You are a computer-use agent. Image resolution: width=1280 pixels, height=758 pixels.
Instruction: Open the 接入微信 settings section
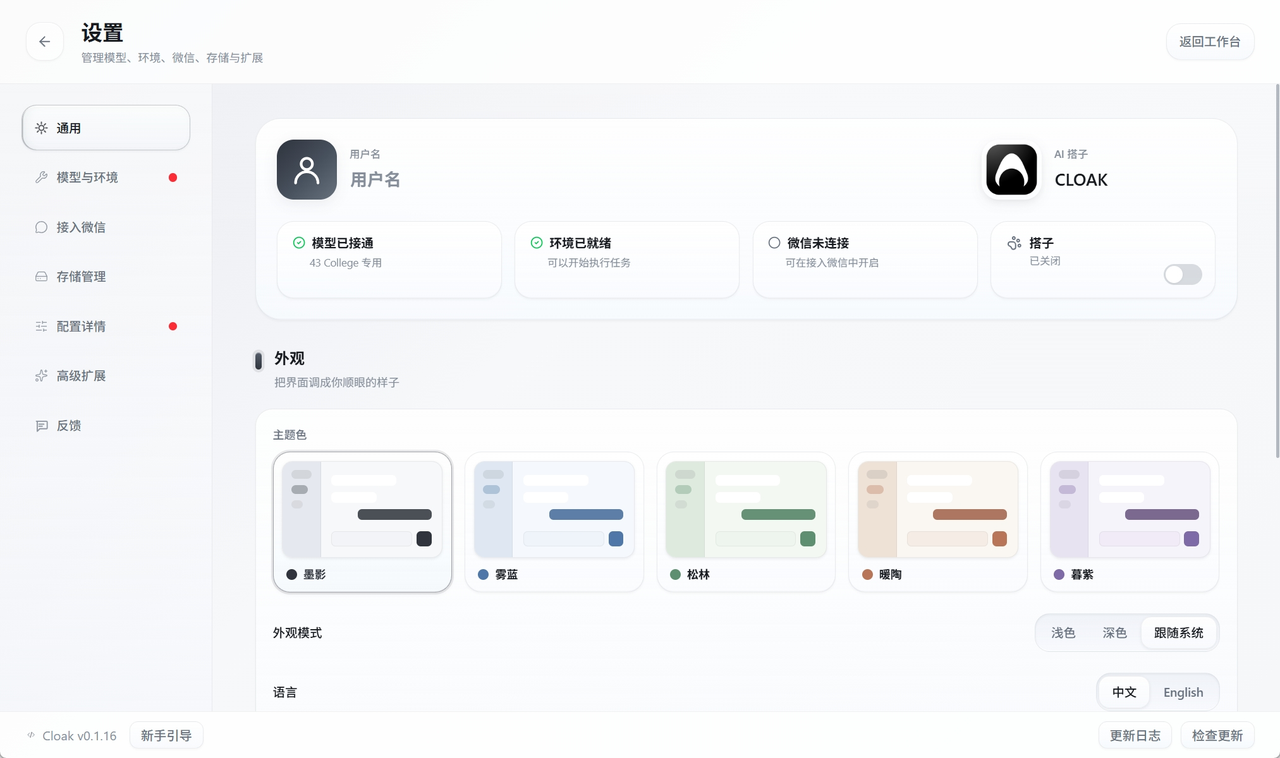coord(106,227)
